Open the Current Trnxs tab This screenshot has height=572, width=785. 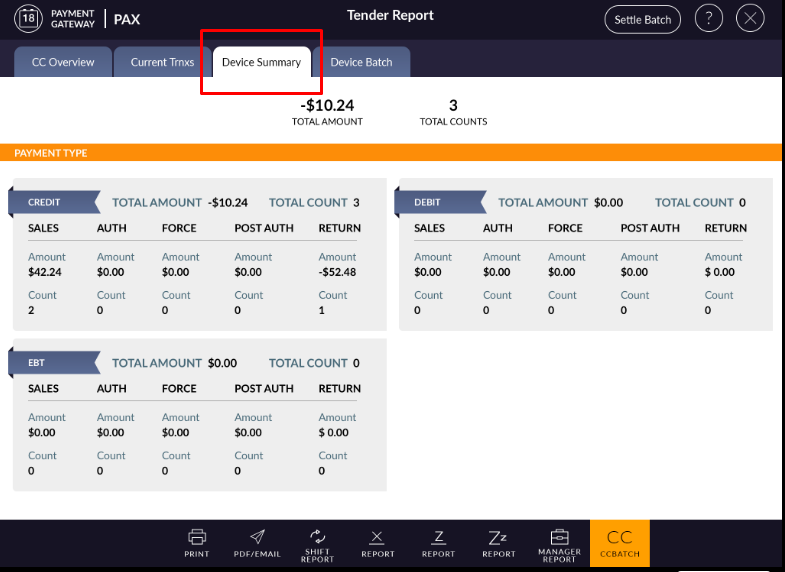click(x=162, y=62)
